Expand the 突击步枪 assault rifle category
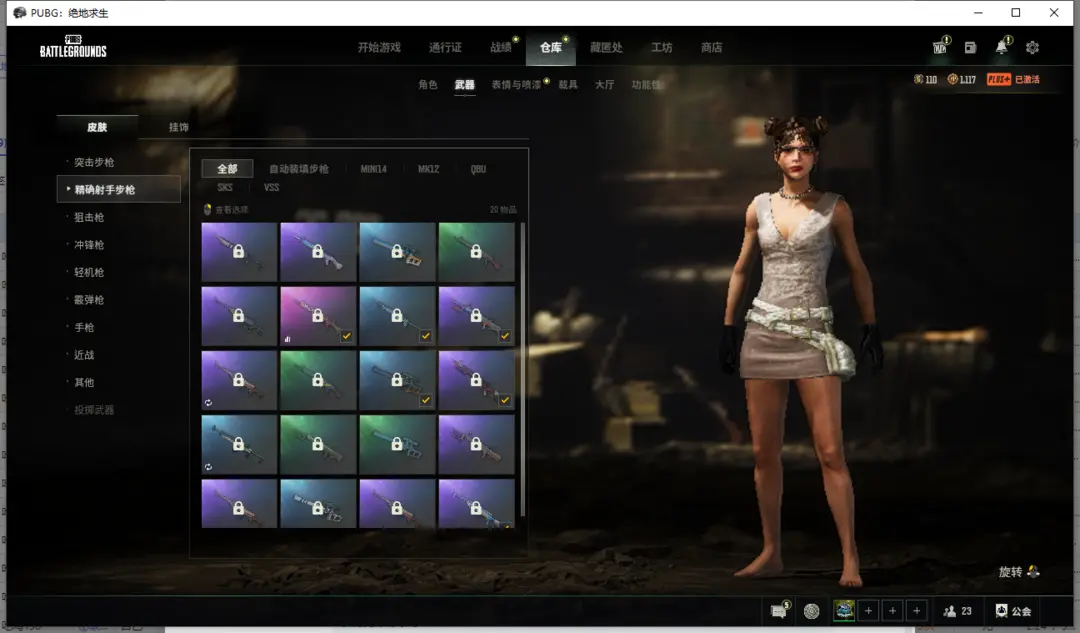This screenshot has height=633, width=1080. (95, 162)
